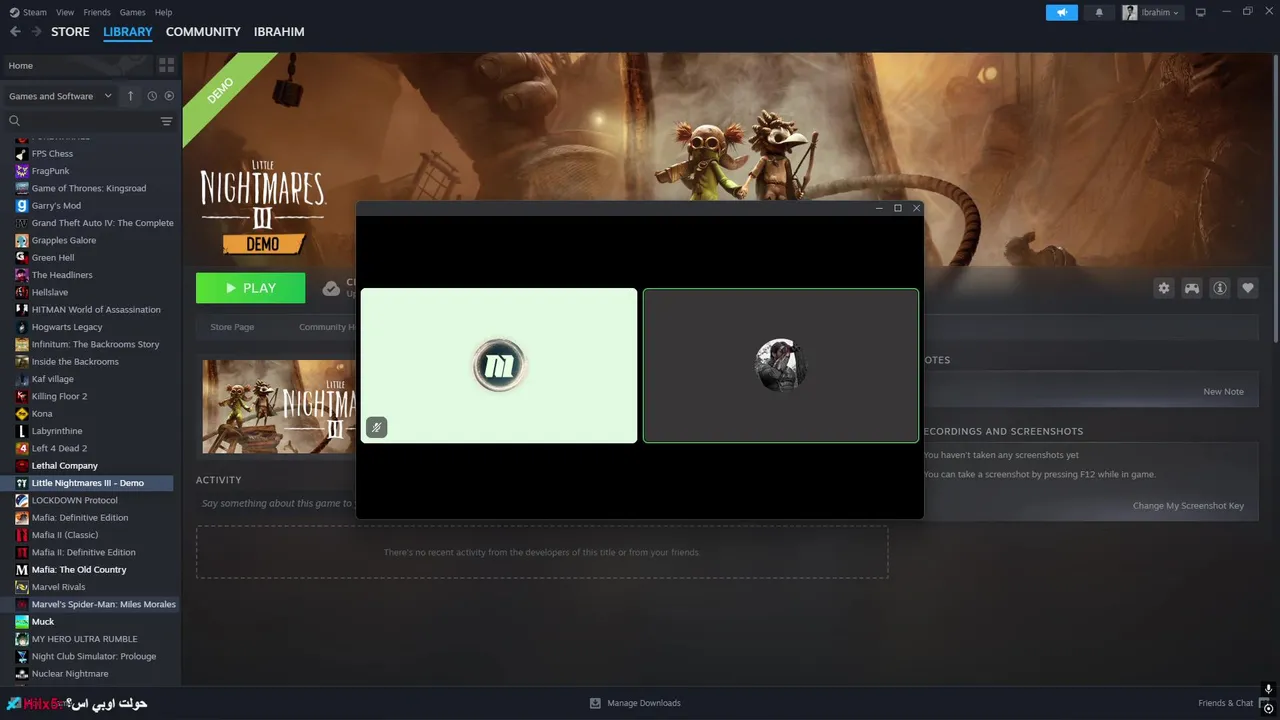The width and height of the screenshot is (1280, 720).
Task: Open the Help menu
Action: (163, 12)
